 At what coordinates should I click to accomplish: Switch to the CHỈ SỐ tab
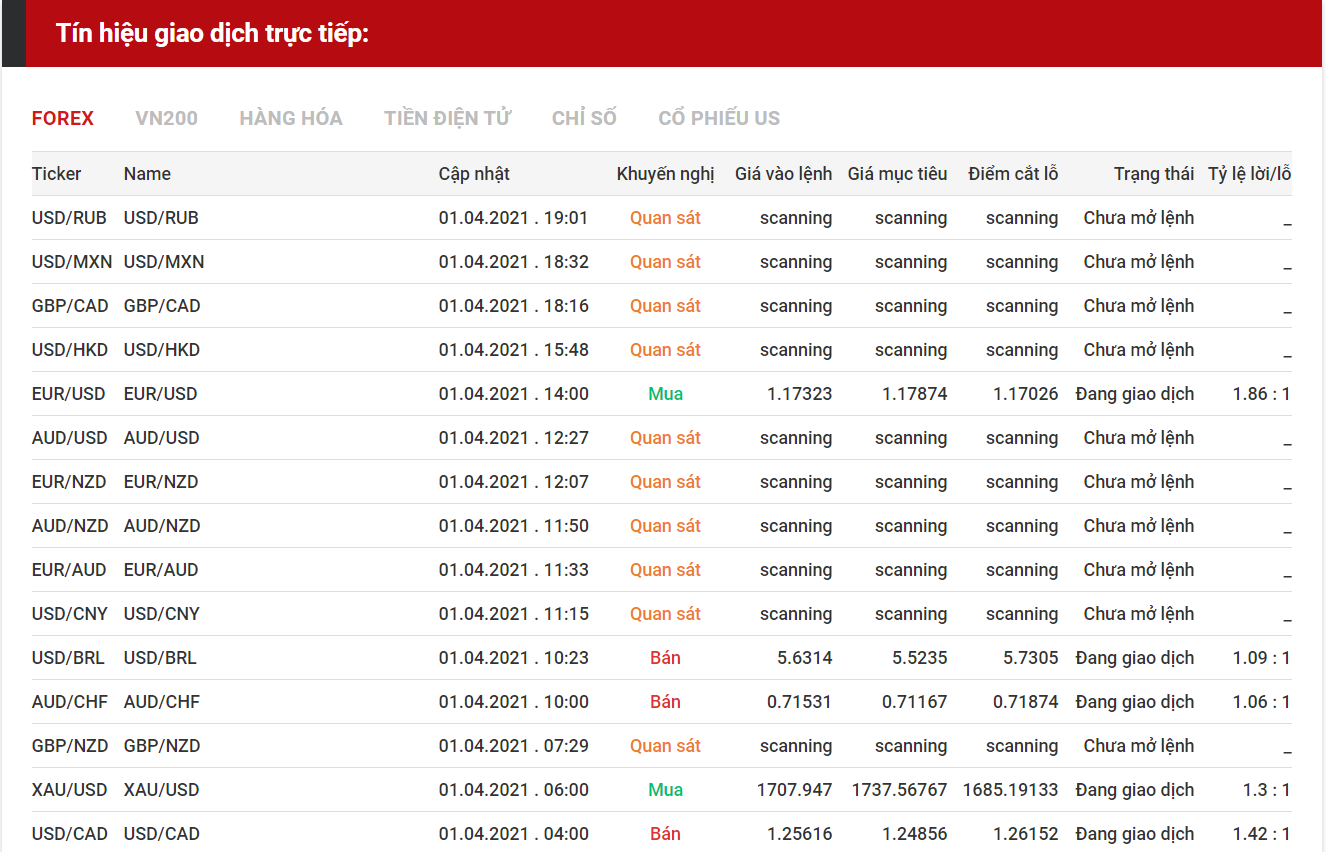(584, 118)
